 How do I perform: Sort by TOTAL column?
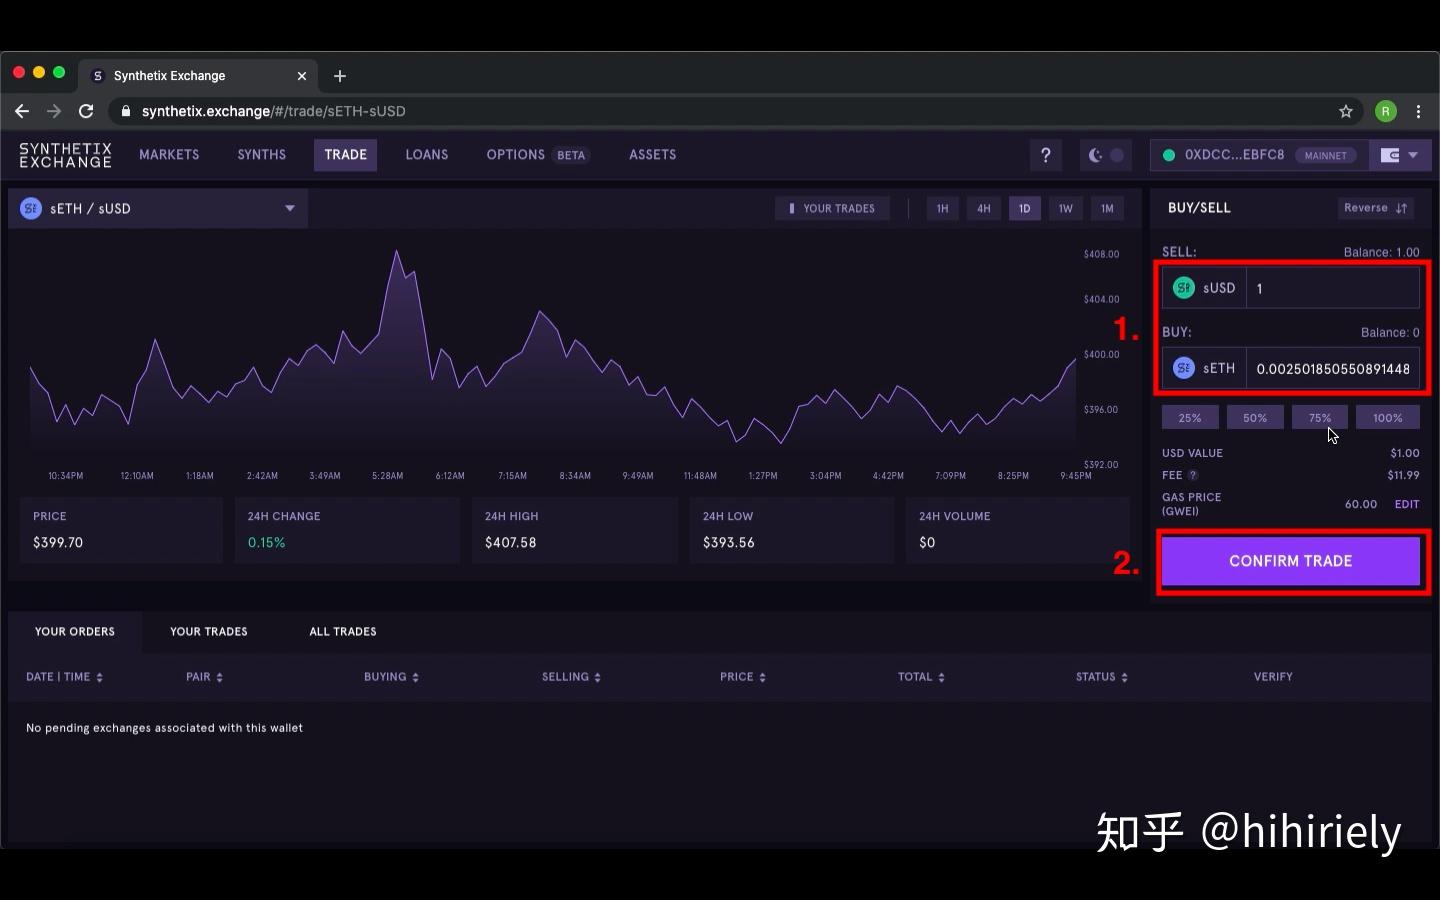921,677
